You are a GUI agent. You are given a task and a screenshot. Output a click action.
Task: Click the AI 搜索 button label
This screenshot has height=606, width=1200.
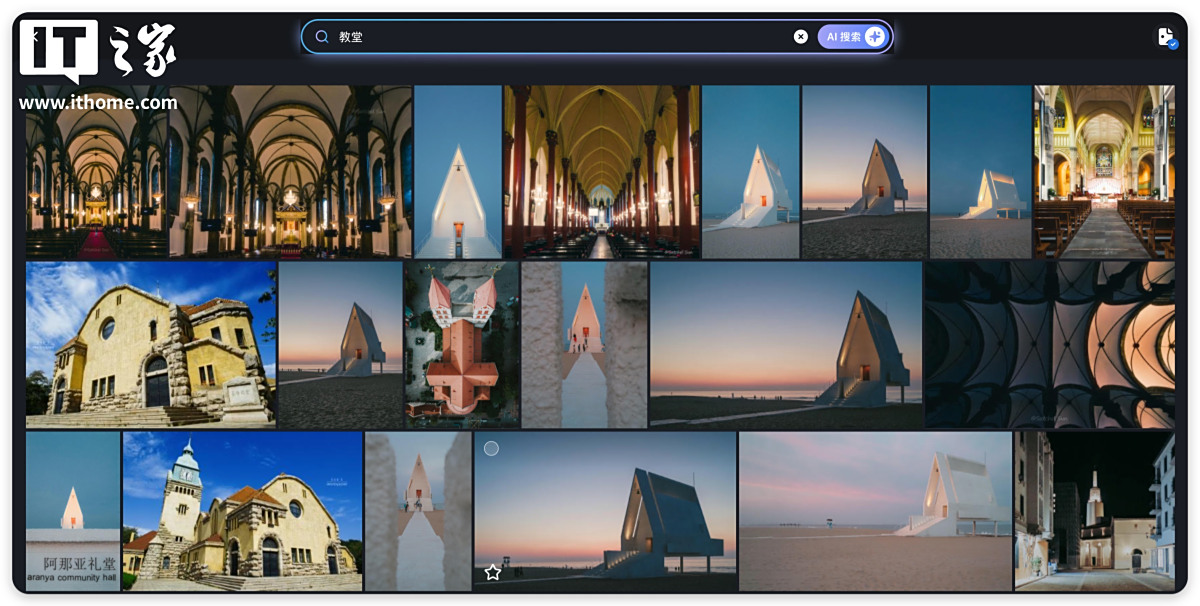click(843, 37)
